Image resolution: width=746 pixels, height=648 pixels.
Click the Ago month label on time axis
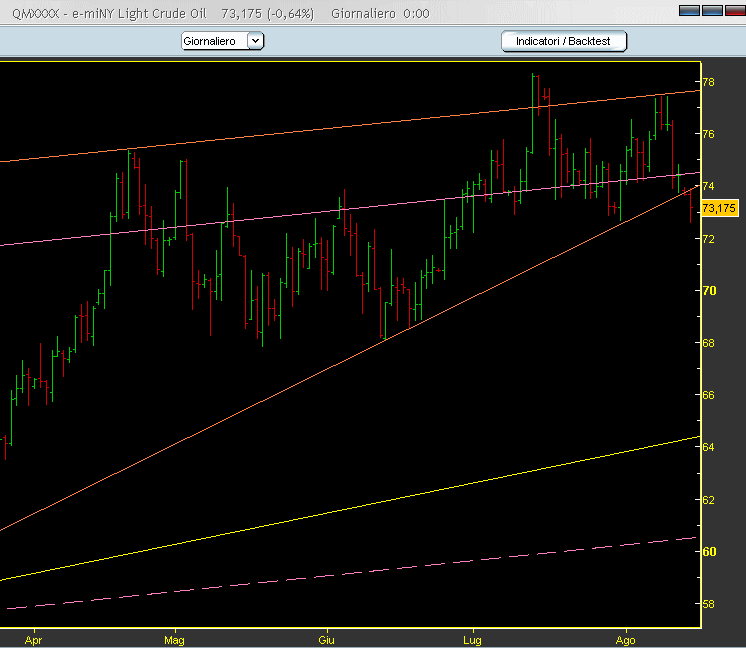point(626,640)
